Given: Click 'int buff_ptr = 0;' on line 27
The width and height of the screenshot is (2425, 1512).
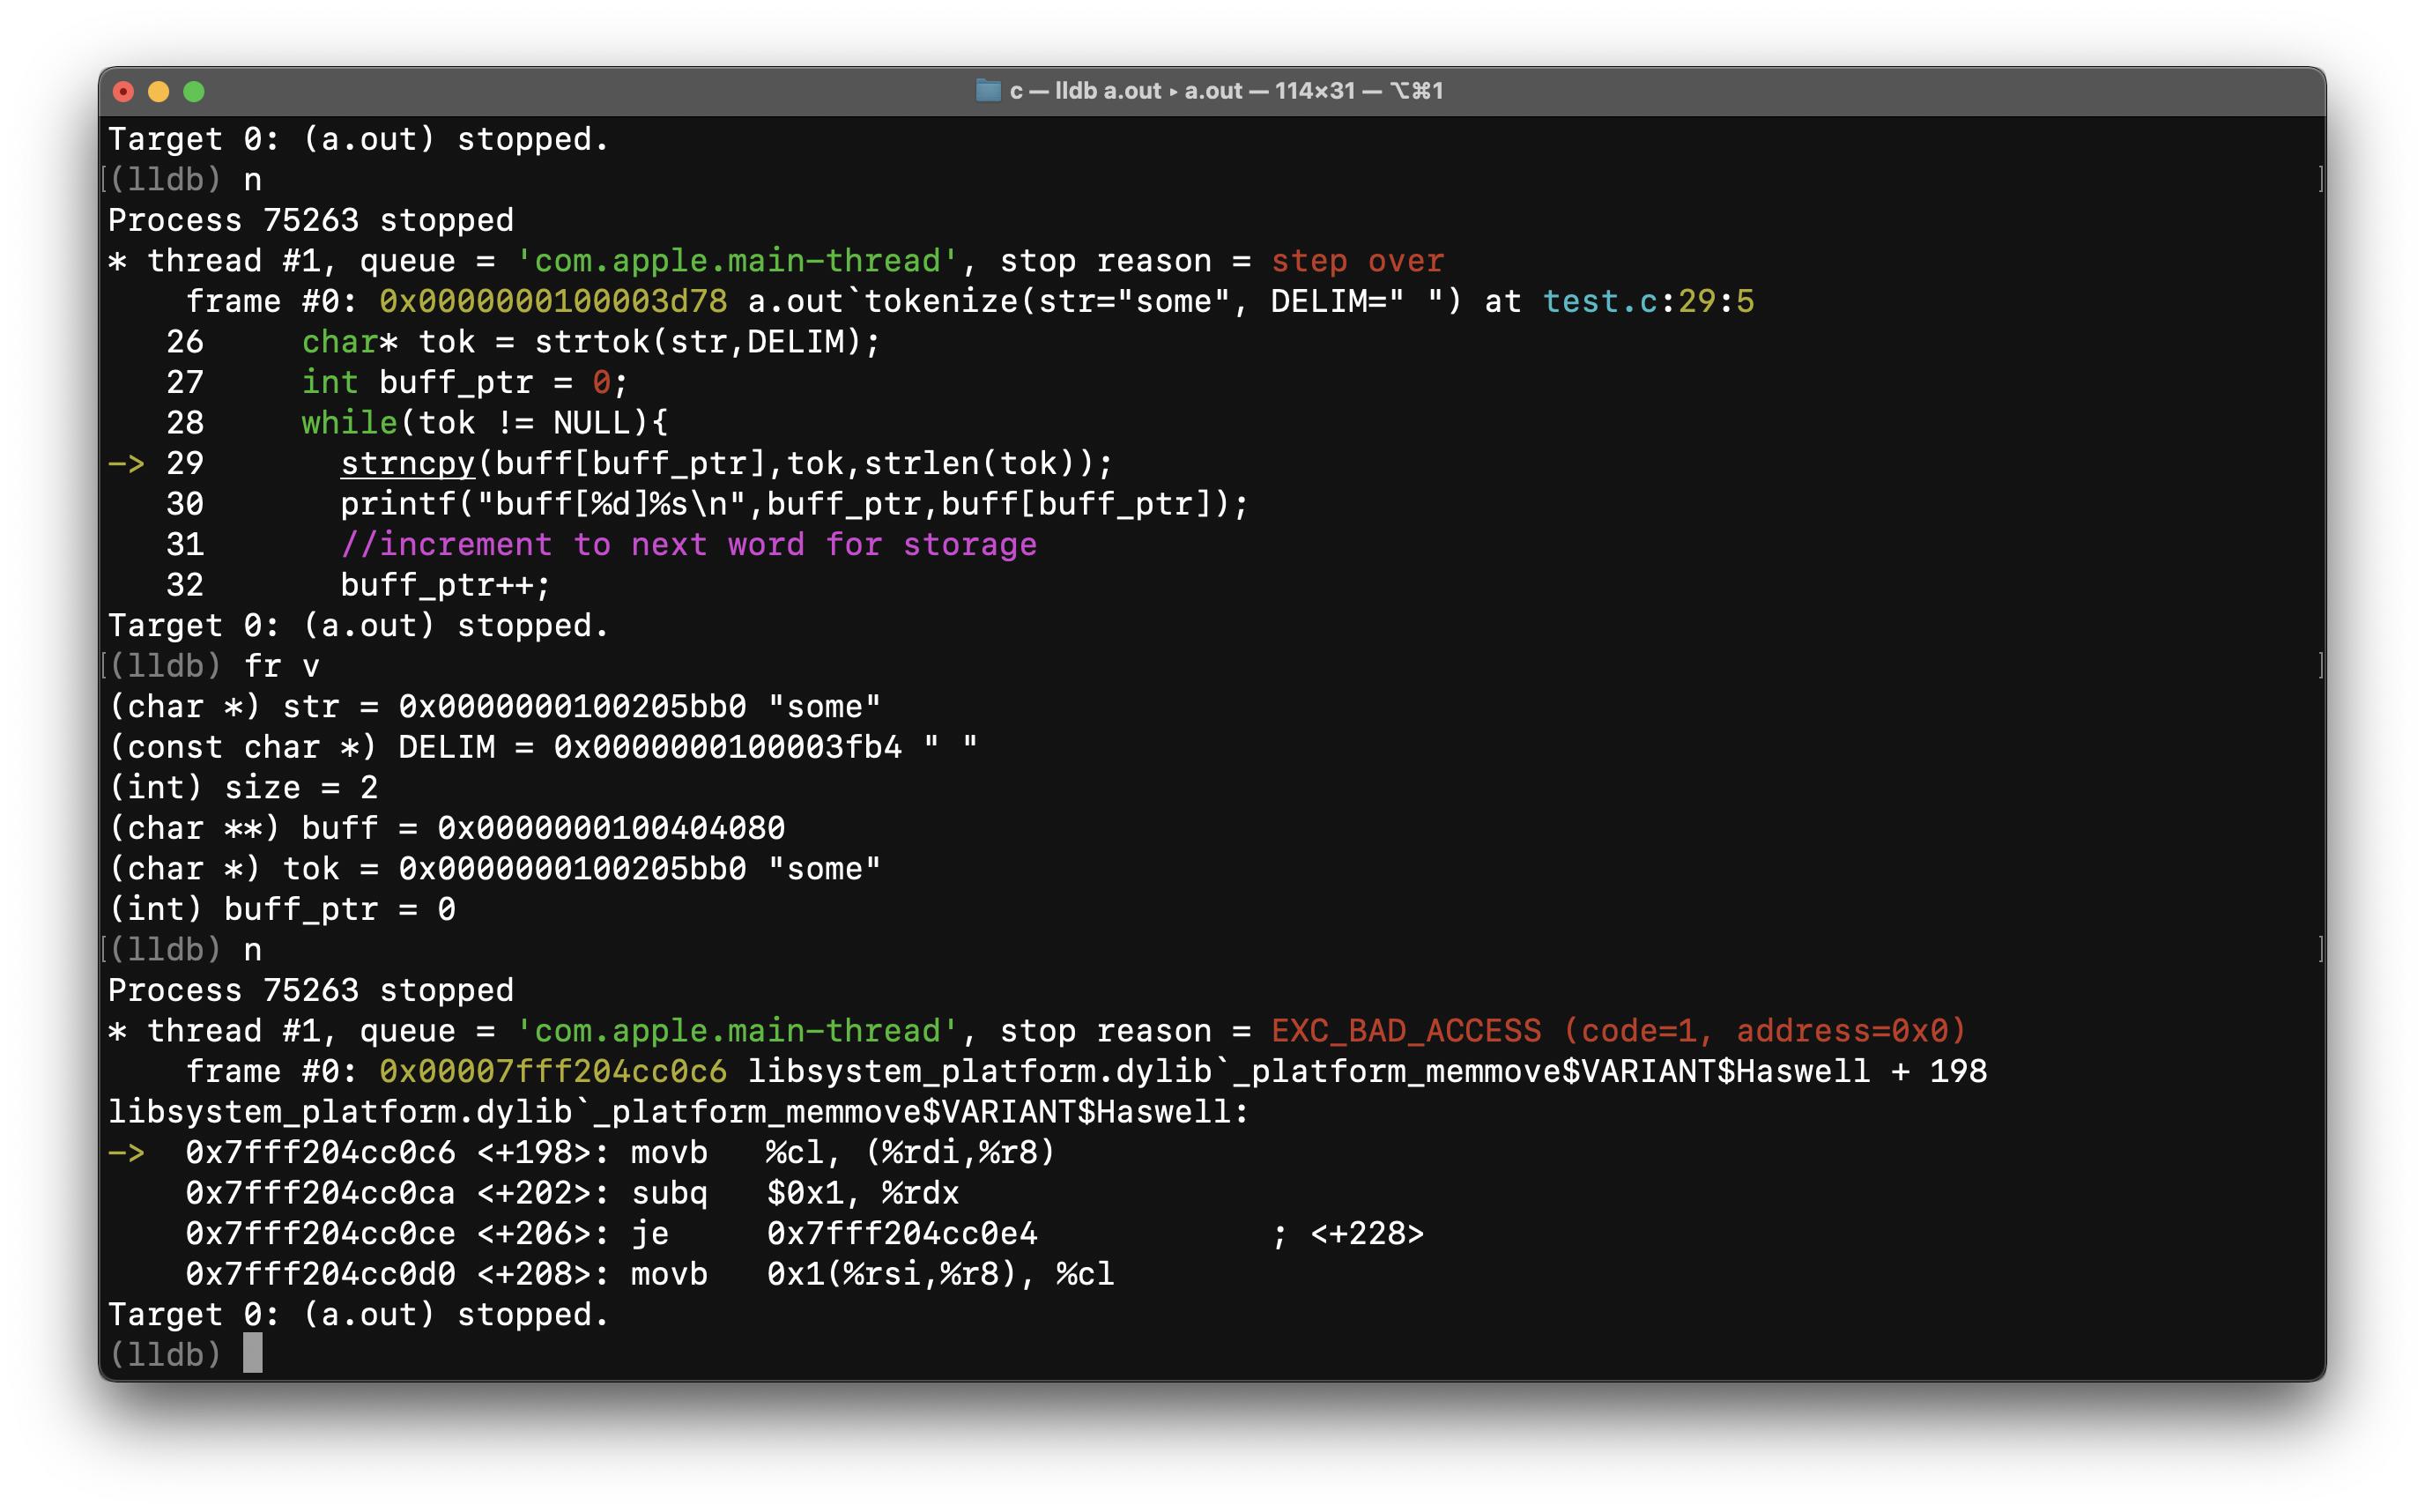Looking at the screenshot, I should [465, 382].
